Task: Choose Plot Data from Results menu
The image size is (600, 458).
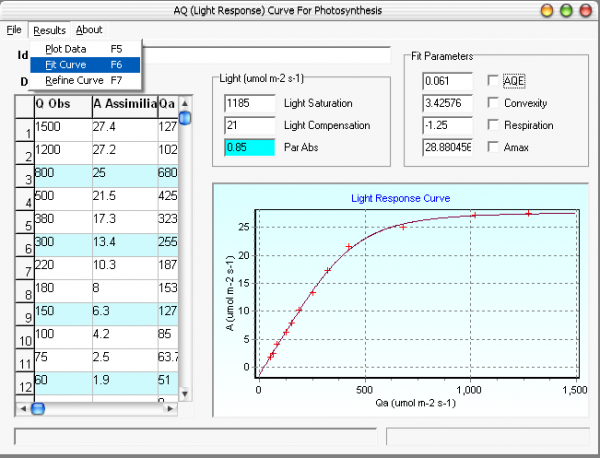Action: (x=85, y=49)
